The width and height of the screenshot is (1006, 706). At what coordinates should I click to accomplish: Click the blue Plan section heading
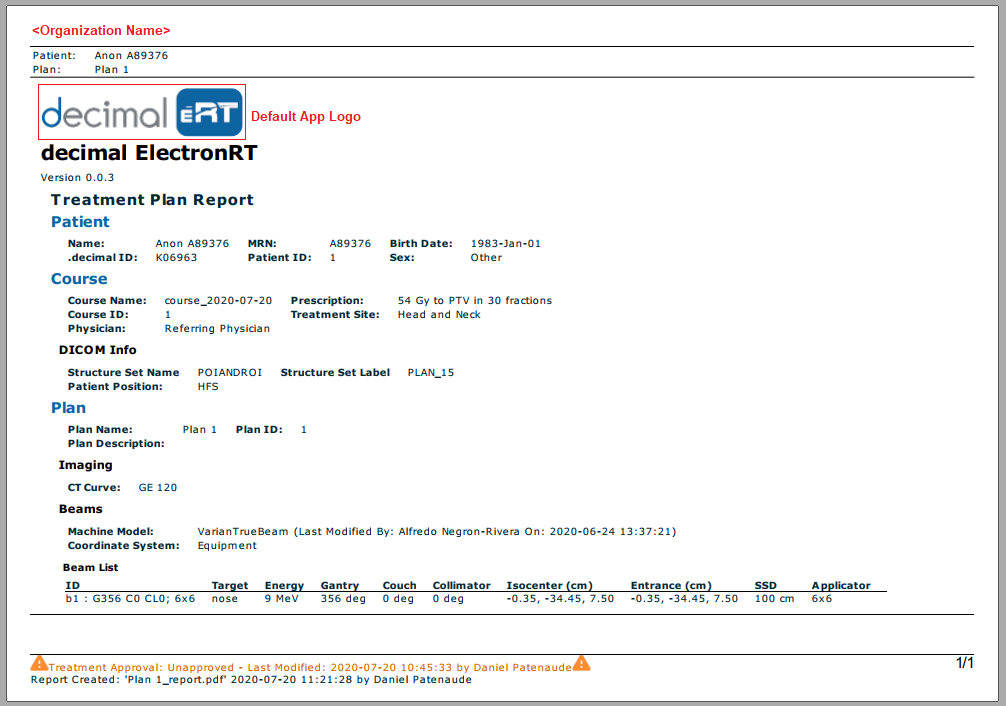point(68,408)
